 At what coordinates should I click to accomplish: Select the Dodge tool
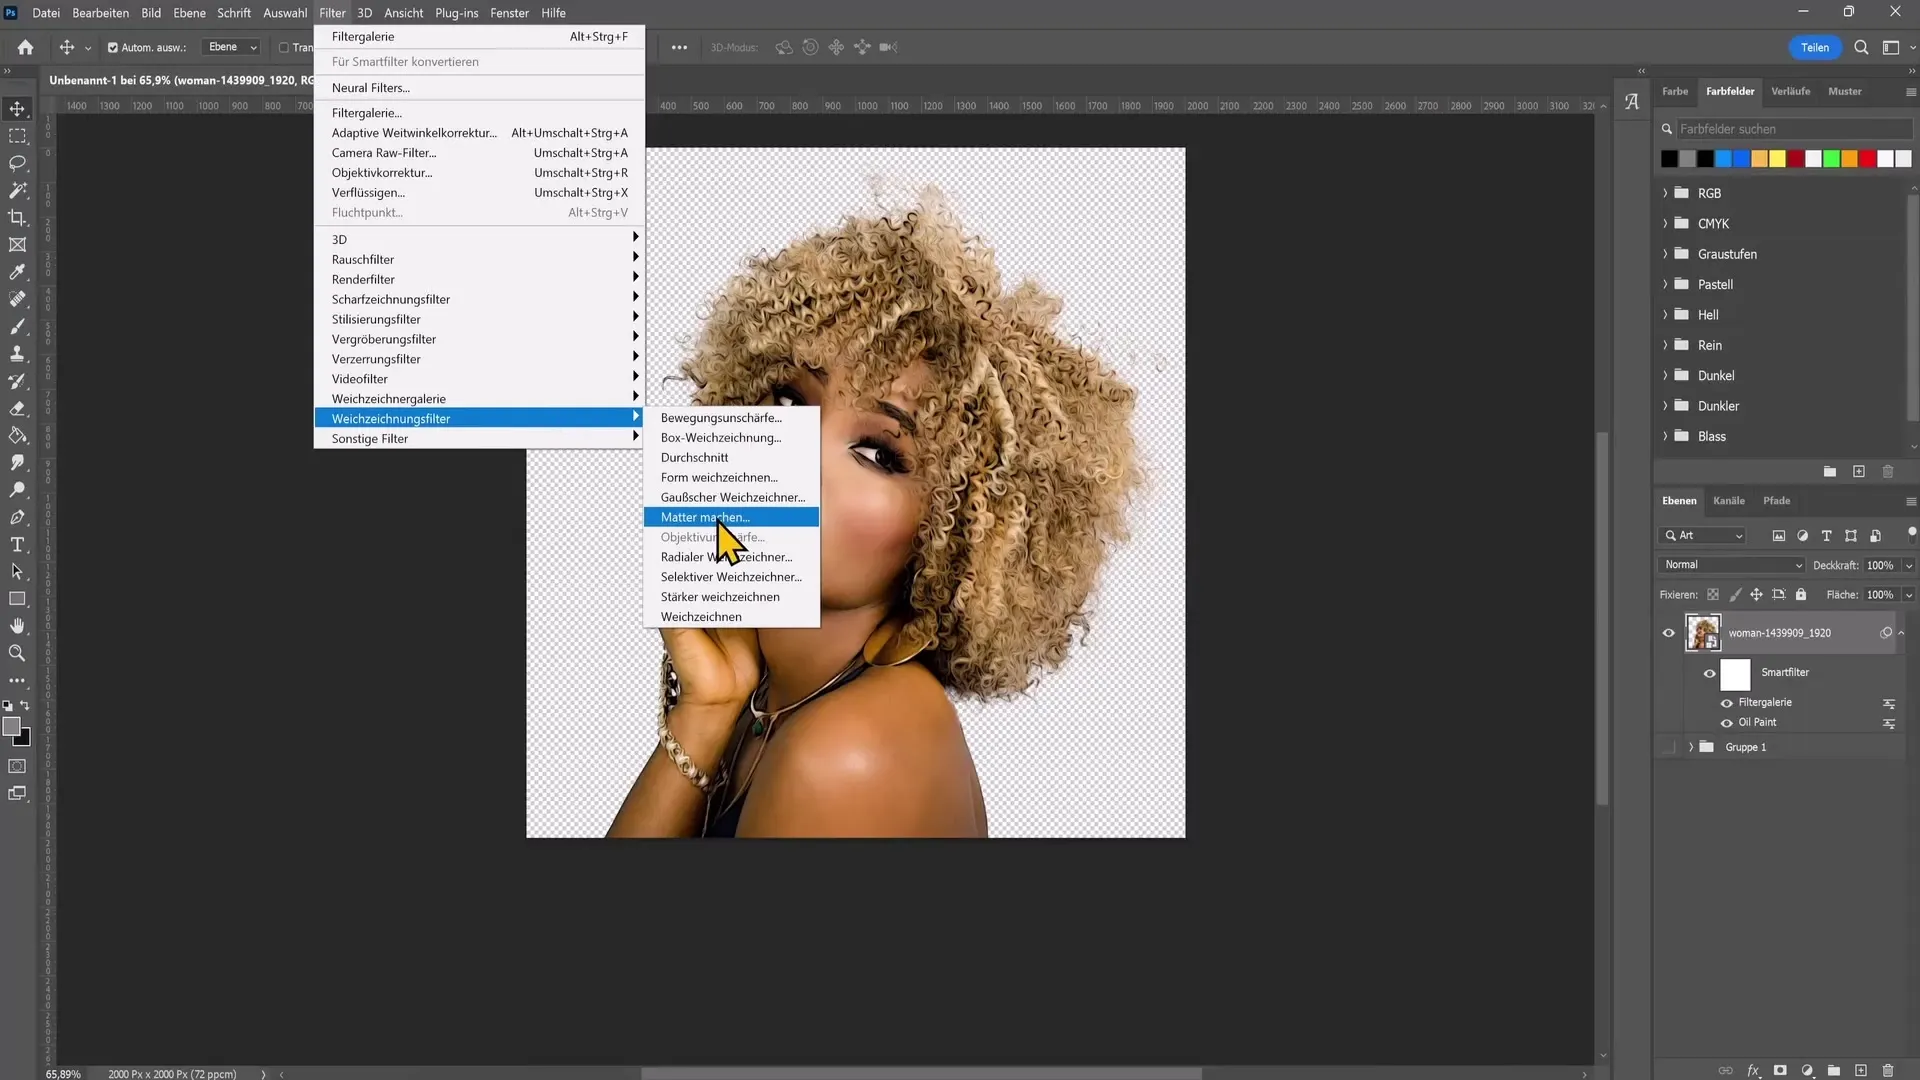[17, 490]
